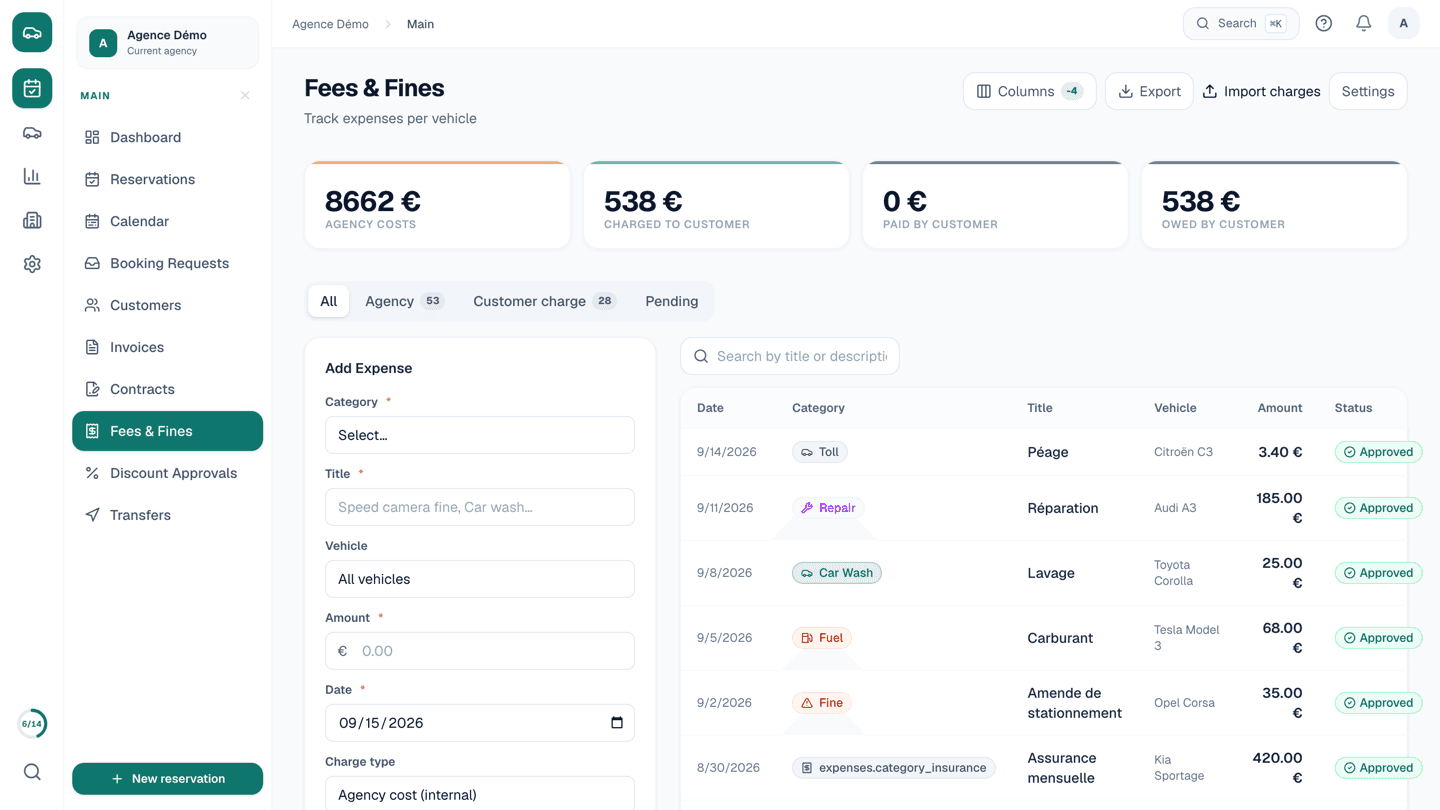1440x810 pixels.
Task: Open Calendar in the sidebar
Action: click(167, 221)
